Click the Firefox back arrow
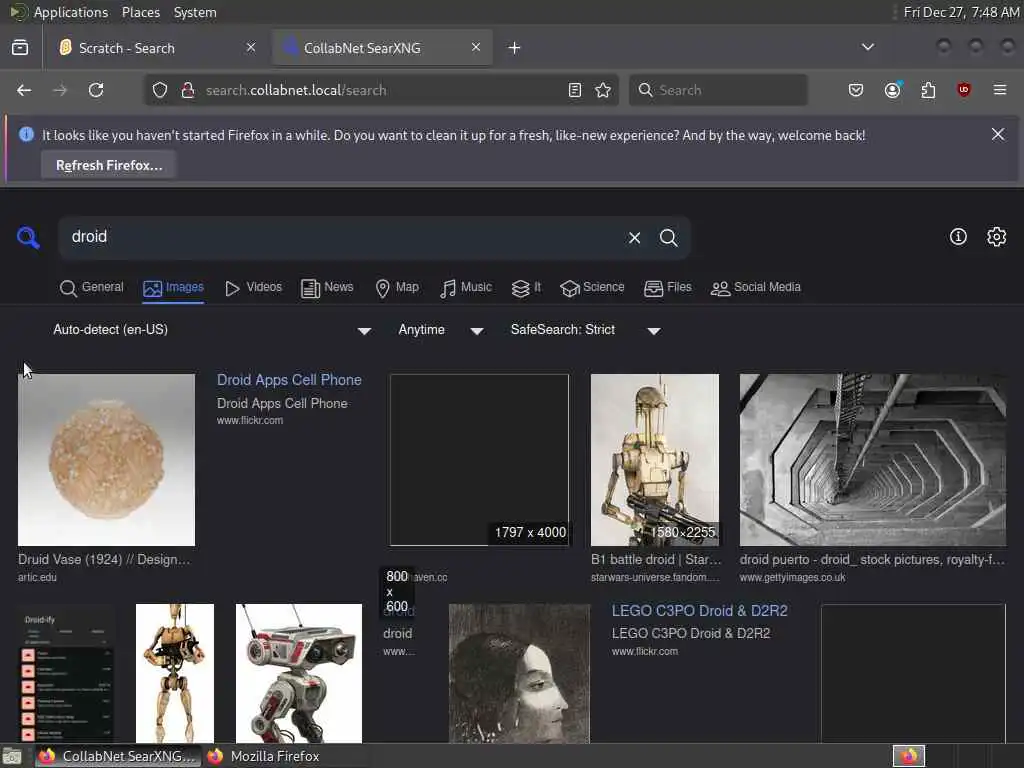The image size is (1024, 768). [24, 90]
